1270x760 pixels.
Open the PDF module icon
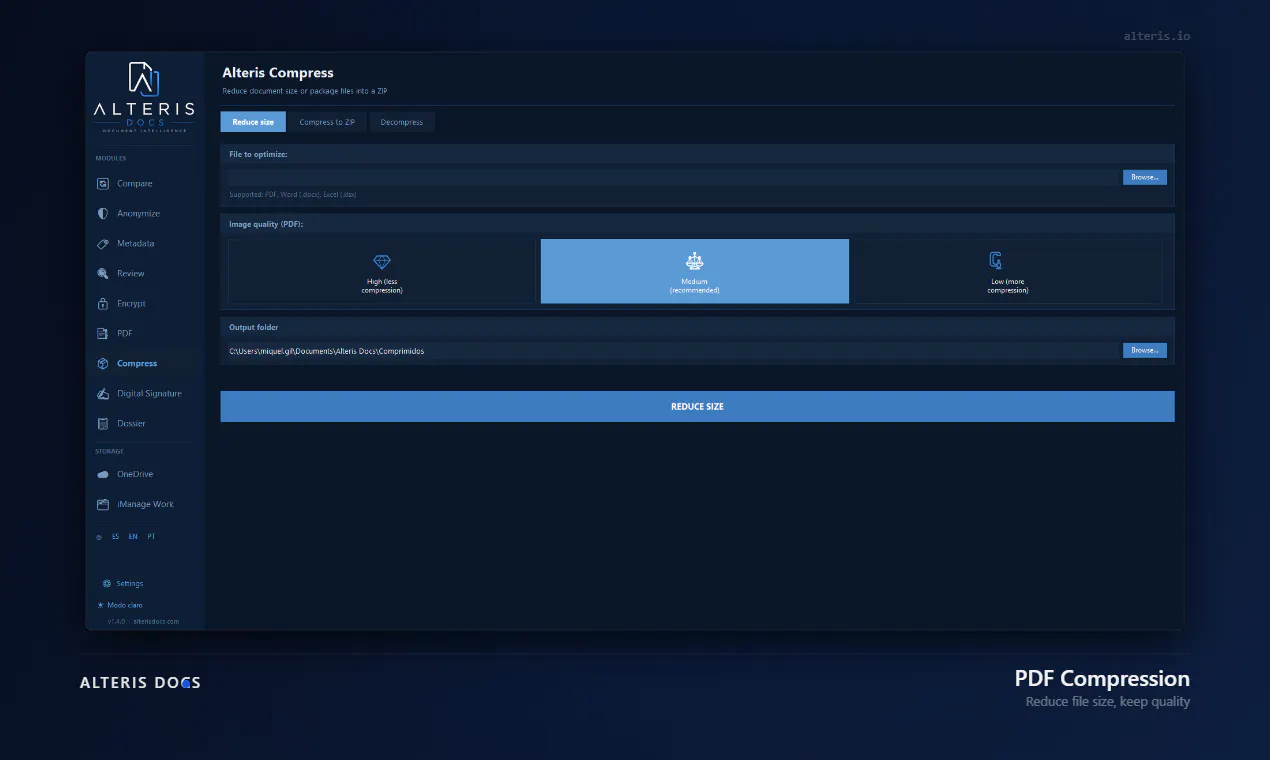pyautogui.click(x=103, y=334)
